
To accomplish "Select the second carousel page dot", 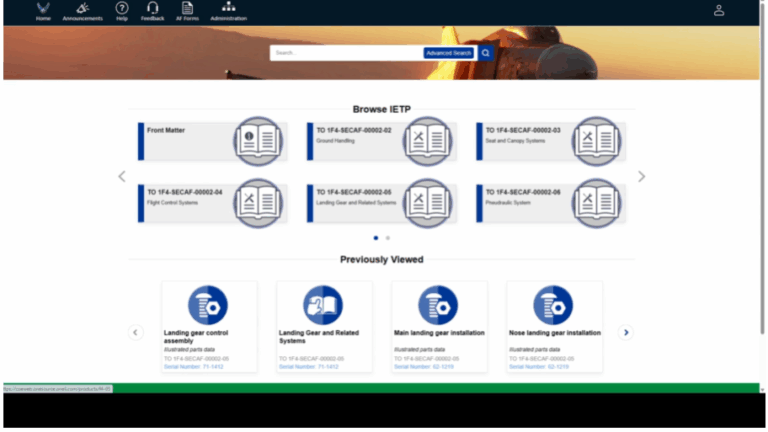I will tap(388, 238).
